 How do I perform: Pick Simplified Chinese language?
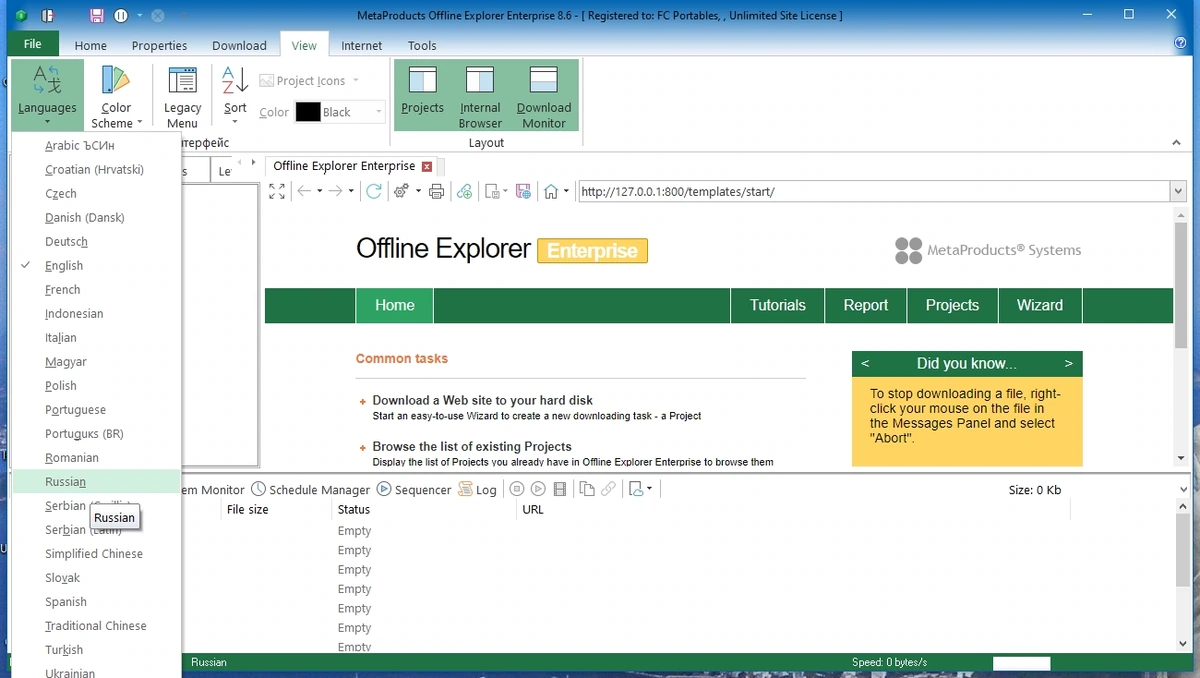96,554
